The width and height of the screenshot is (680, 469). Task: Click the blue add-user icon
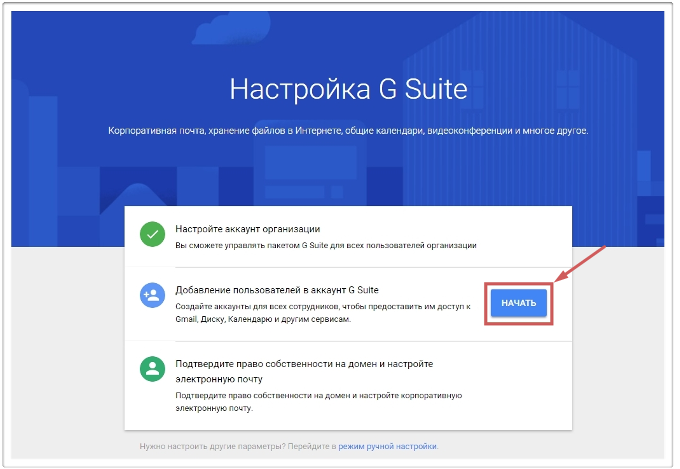[152, 296]
